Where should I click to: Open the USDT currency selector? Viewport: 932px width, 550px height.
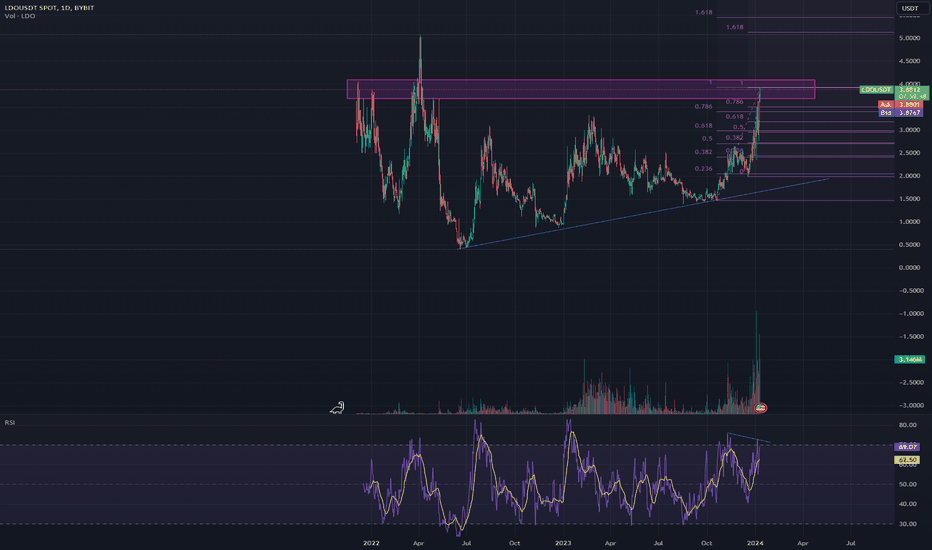[910, 8]
